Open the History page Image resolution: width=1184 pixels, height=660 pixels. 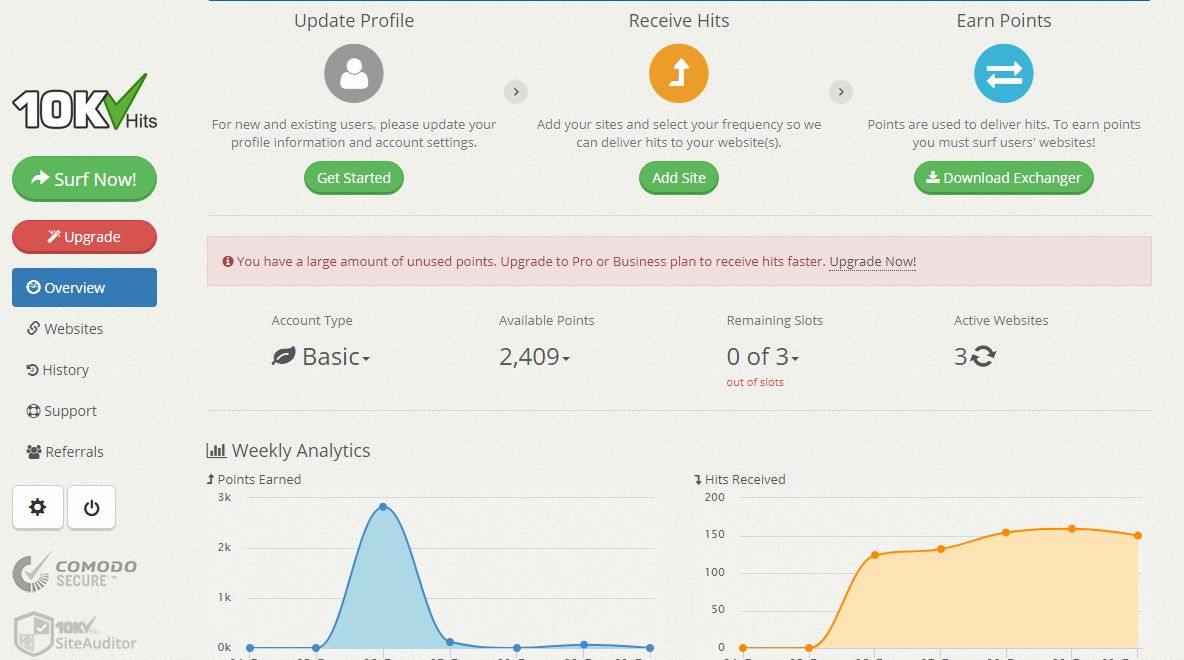[x=57, y=370]
